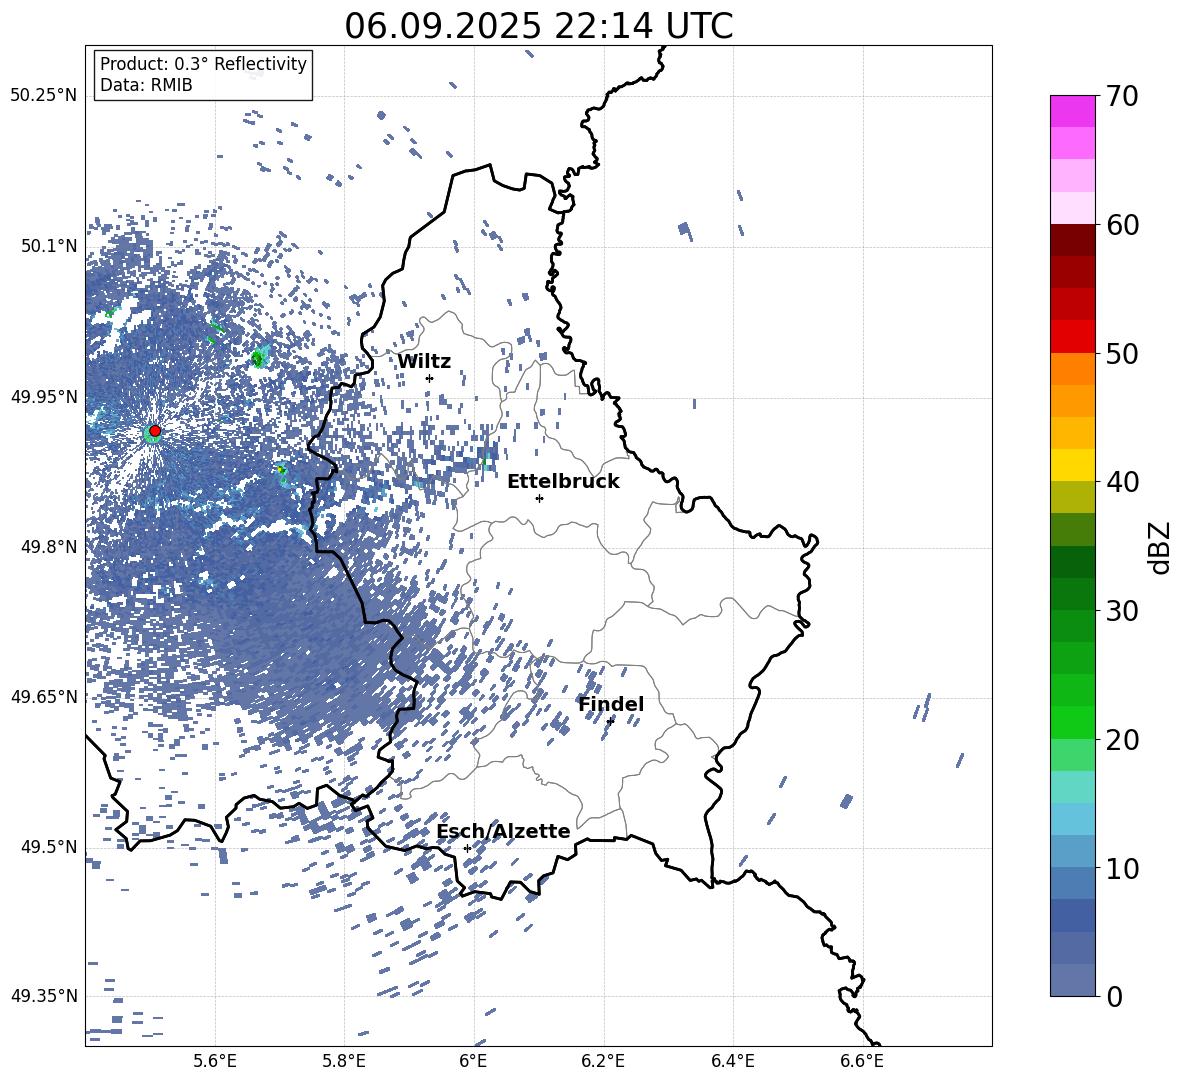The width and height of the screenshot is (1184, 1081).
Task: Click the Ettelbruck city label
Action: tap(563, 481)
